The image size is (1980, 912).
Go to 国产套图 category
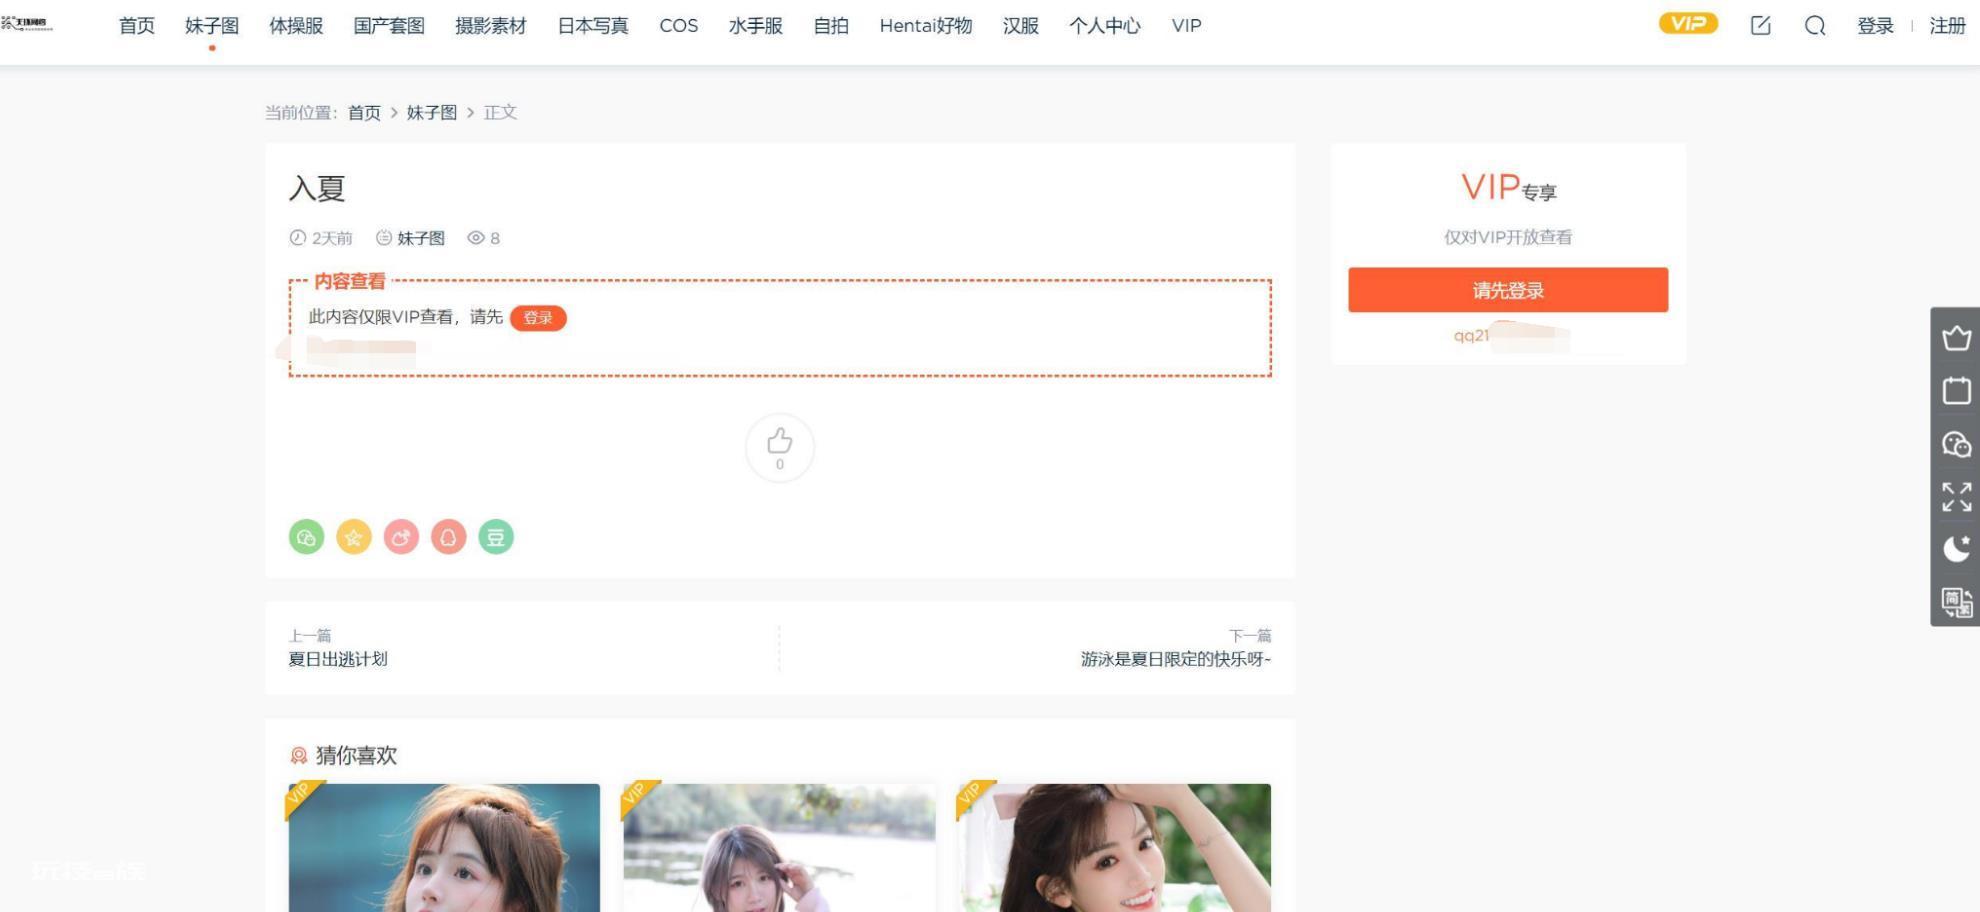[389, 26]
